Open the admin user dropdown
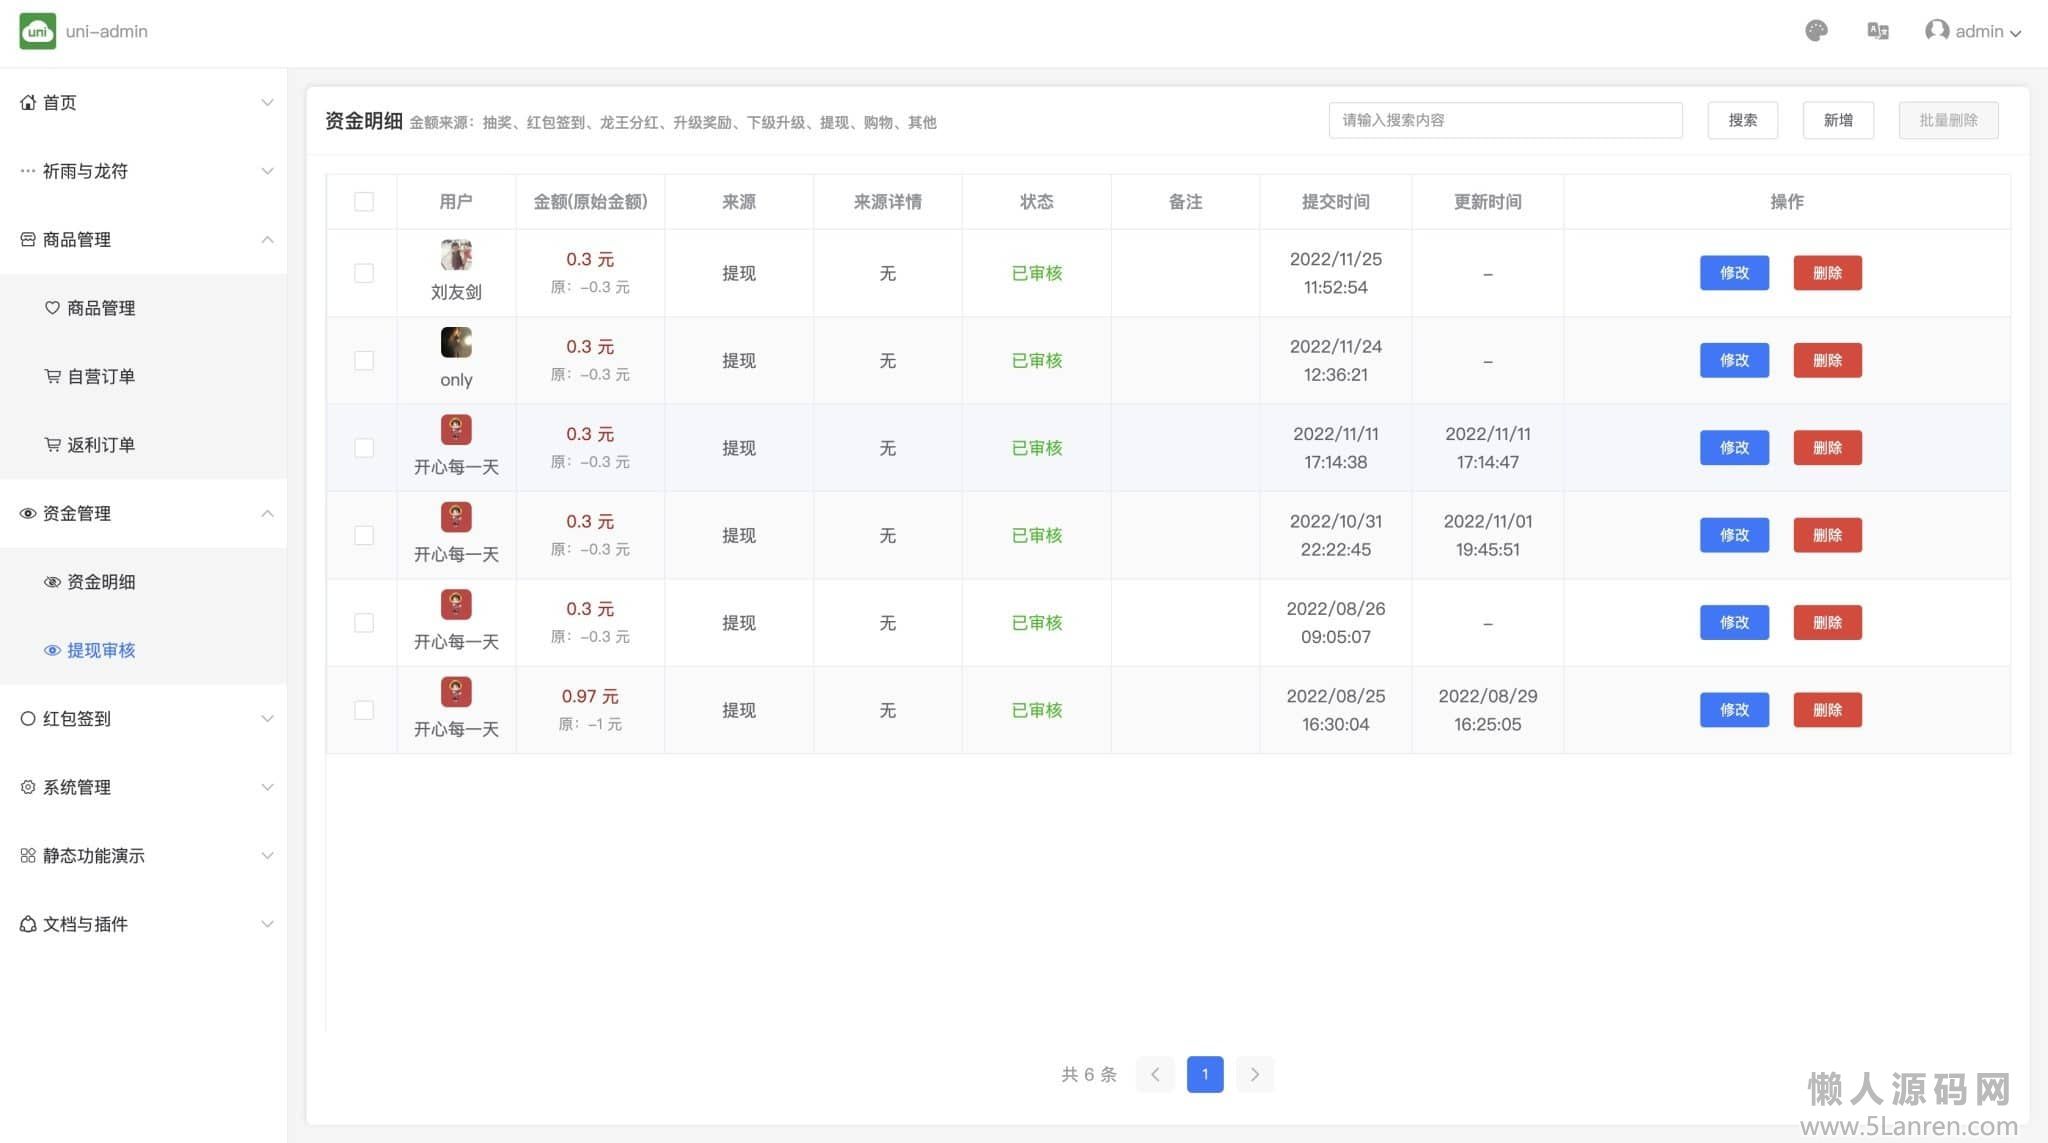The width and height of the screenshot is (2048, 1143). 1973,31
